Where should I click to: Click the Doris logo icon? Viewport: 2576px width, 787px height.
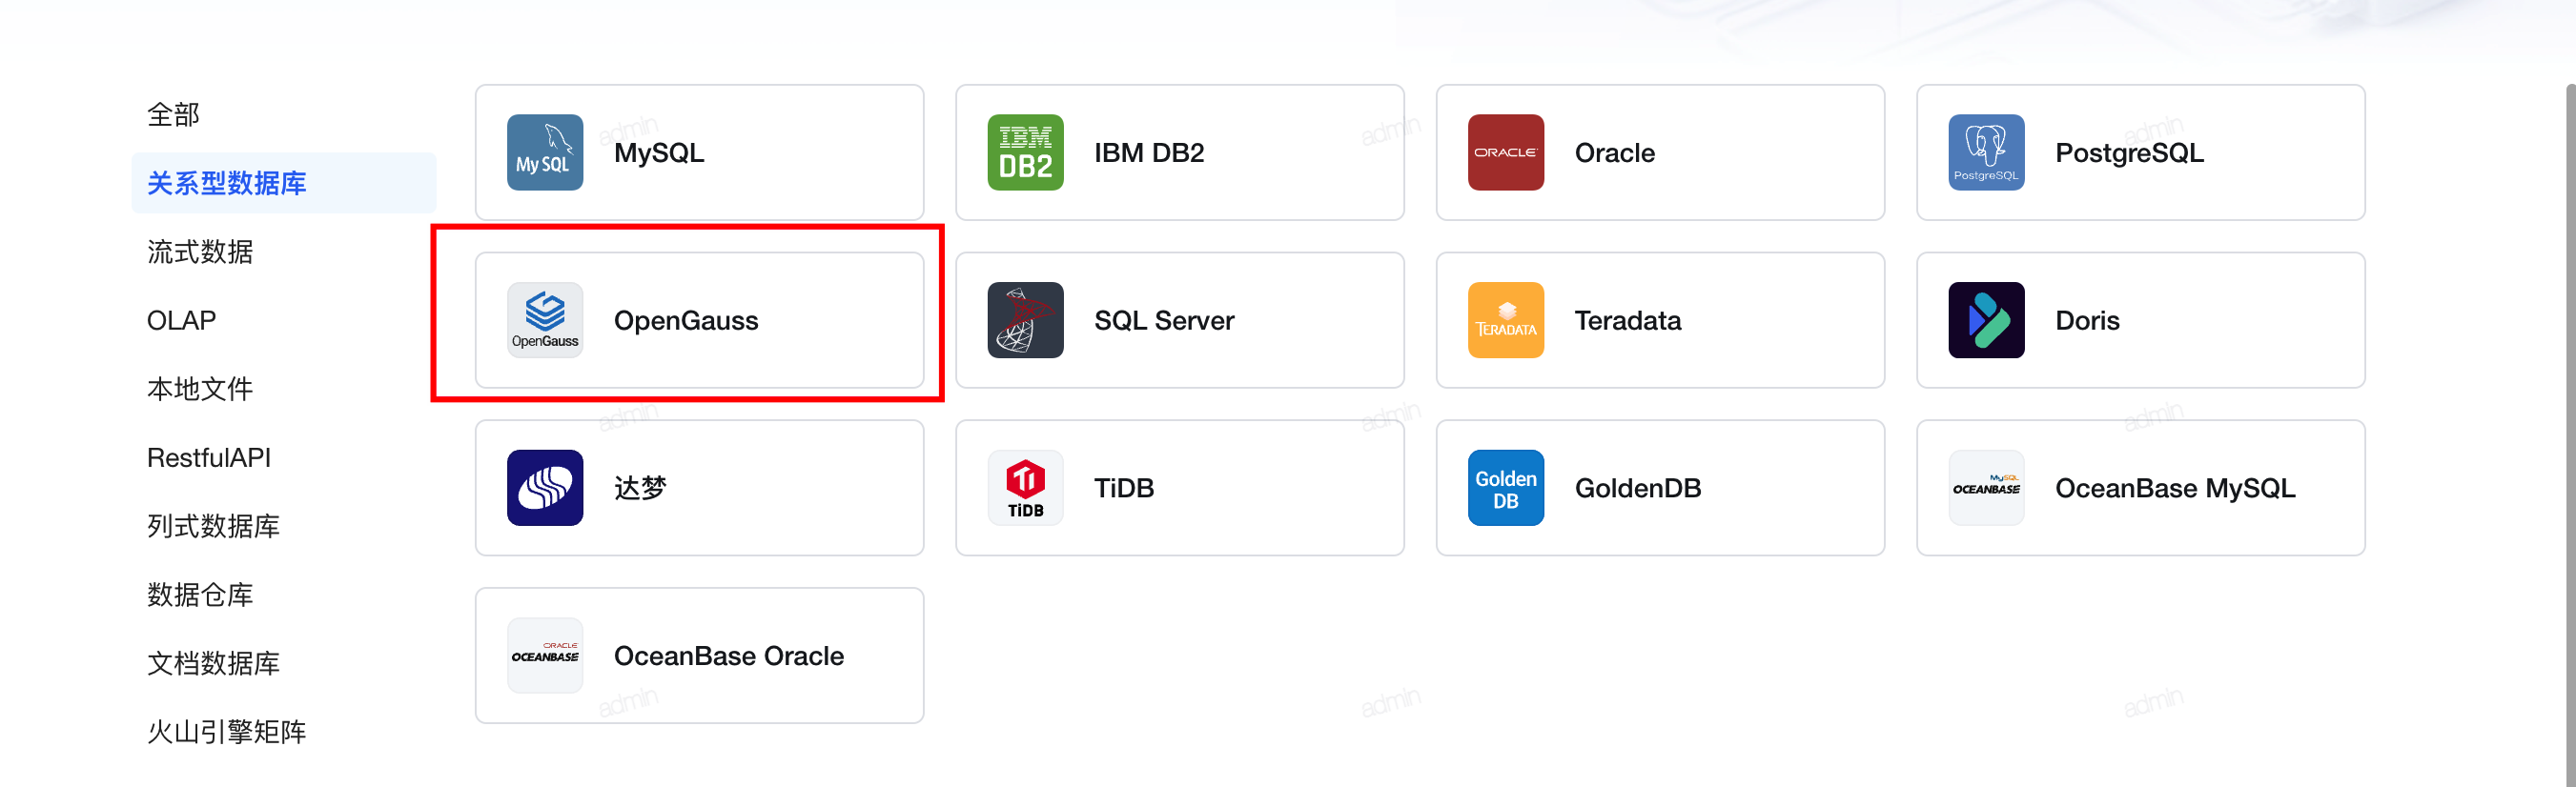click(1986, 320)
